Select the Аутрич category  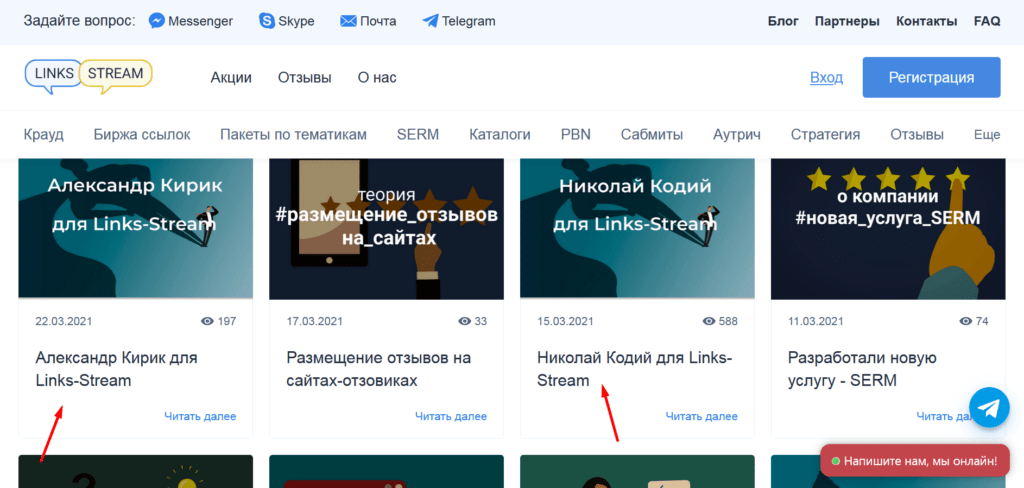[737, 135]
